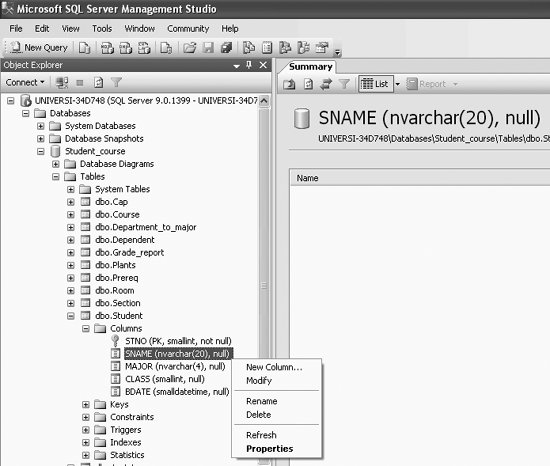The height and width of the screenshot is (466, 550).
Task: Expand the Keys folder node
Action: [x=86, y=405]
